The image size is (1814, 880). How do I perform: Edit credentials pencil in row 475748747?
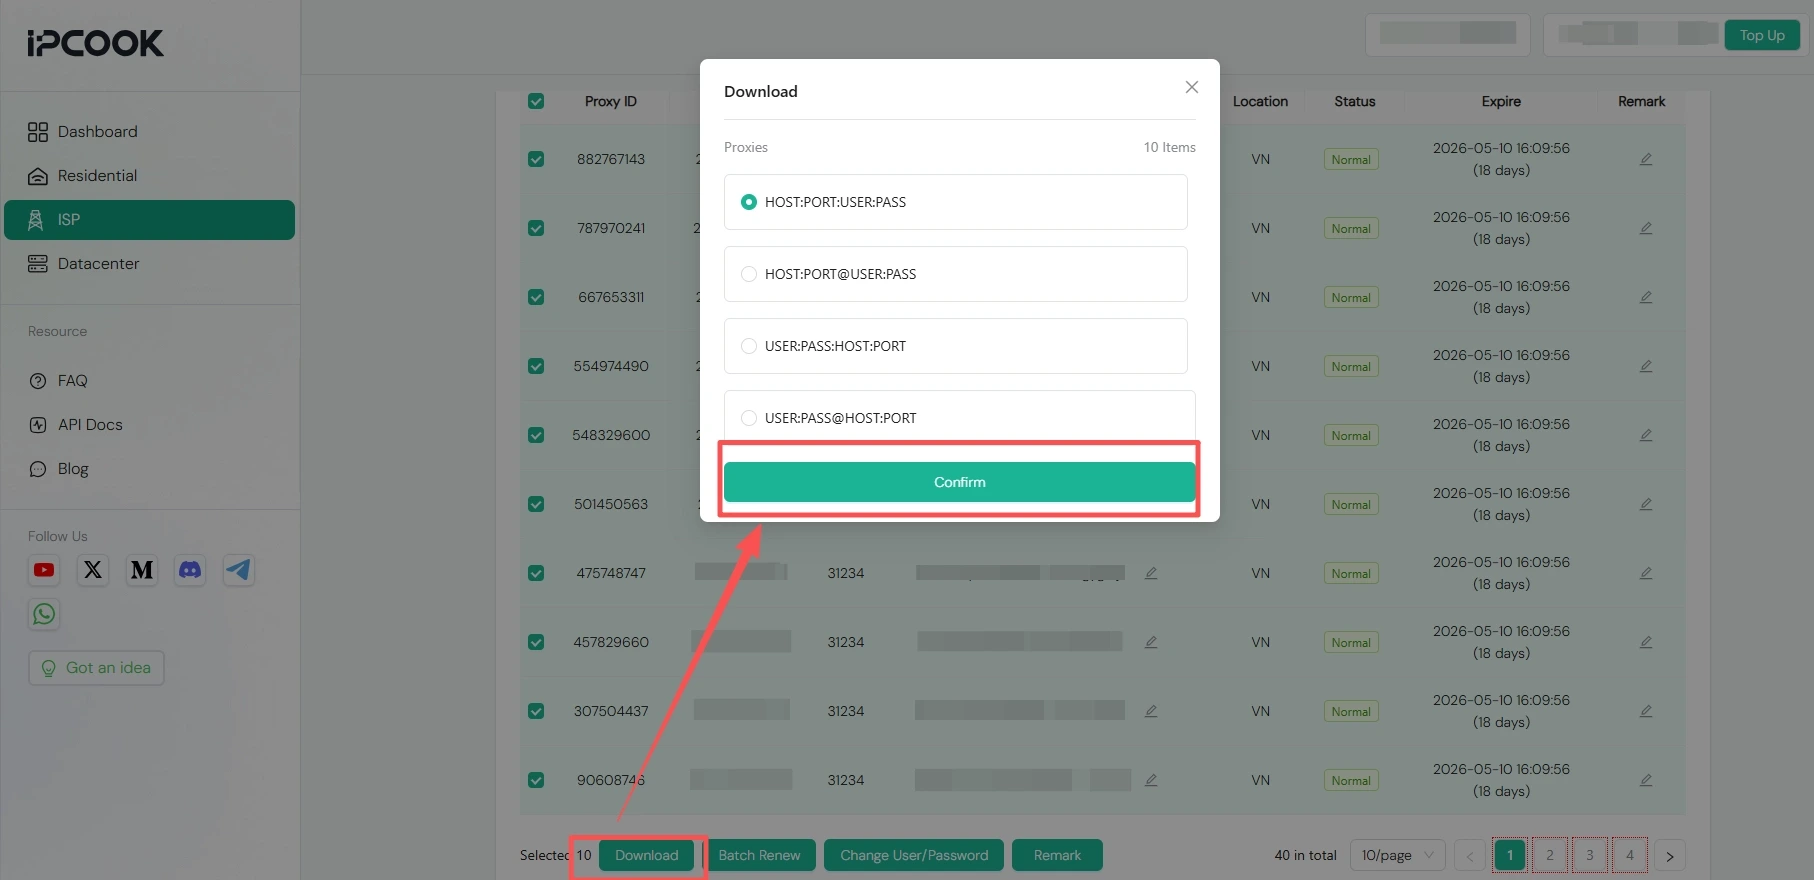coord(1151,573)
